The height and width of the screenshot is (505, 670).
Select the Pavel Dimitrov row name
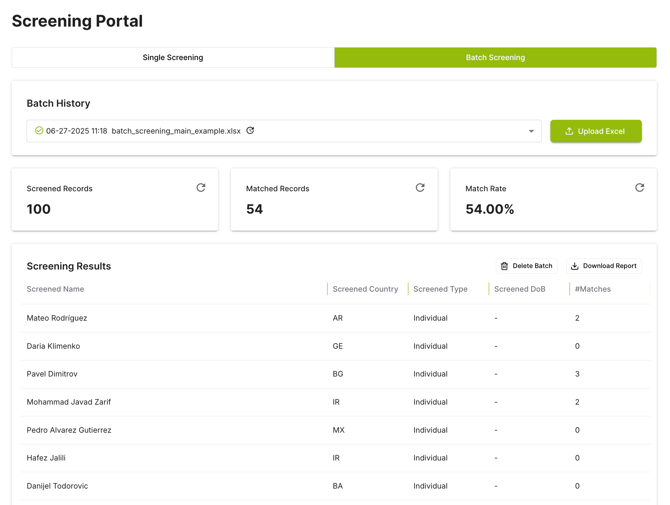(52, 374)
